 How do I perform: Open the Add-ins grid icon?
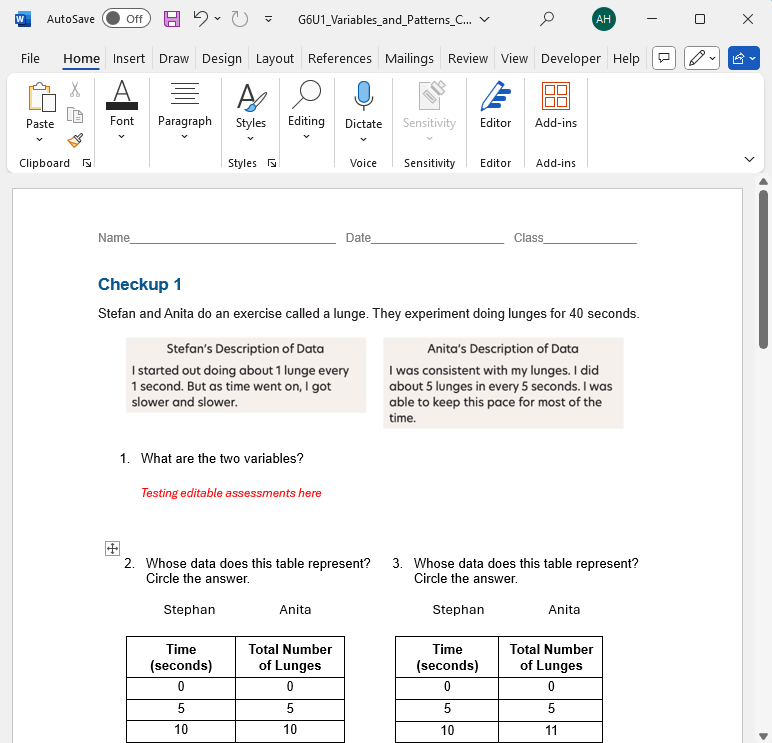(555, 98)
